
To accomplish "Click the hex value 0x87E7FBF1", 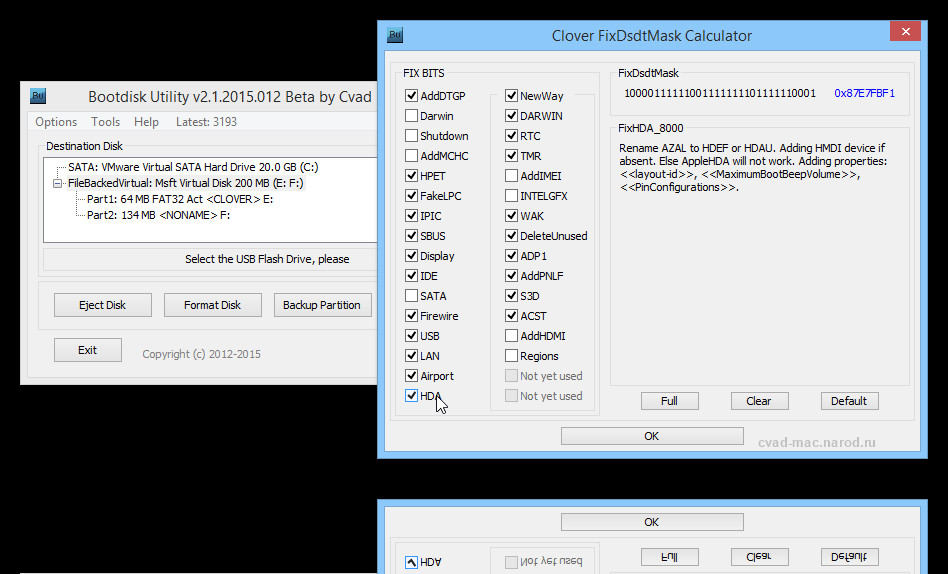I will pos(865,93).
